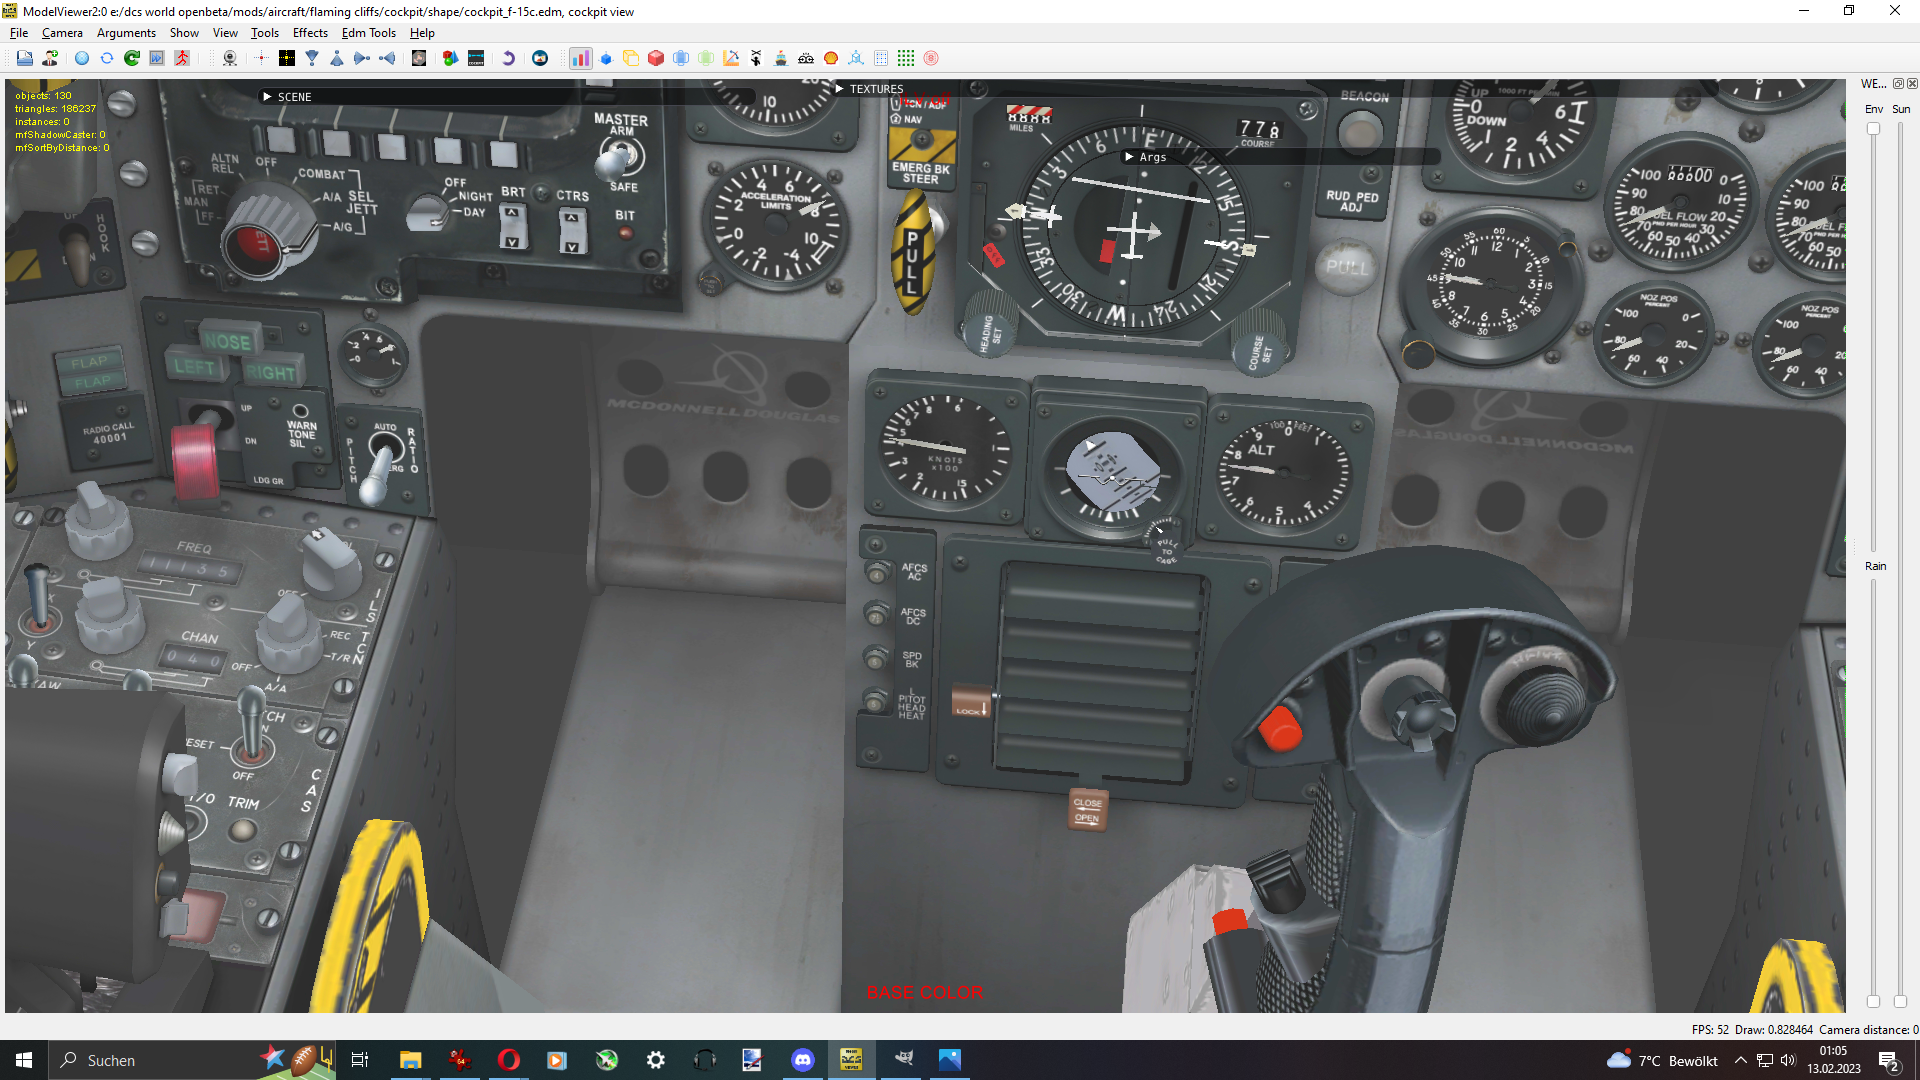The width and height of the screenshot is (1920, 1080).
Task: Click the Env slider handle
Action: coord(1873,129)
